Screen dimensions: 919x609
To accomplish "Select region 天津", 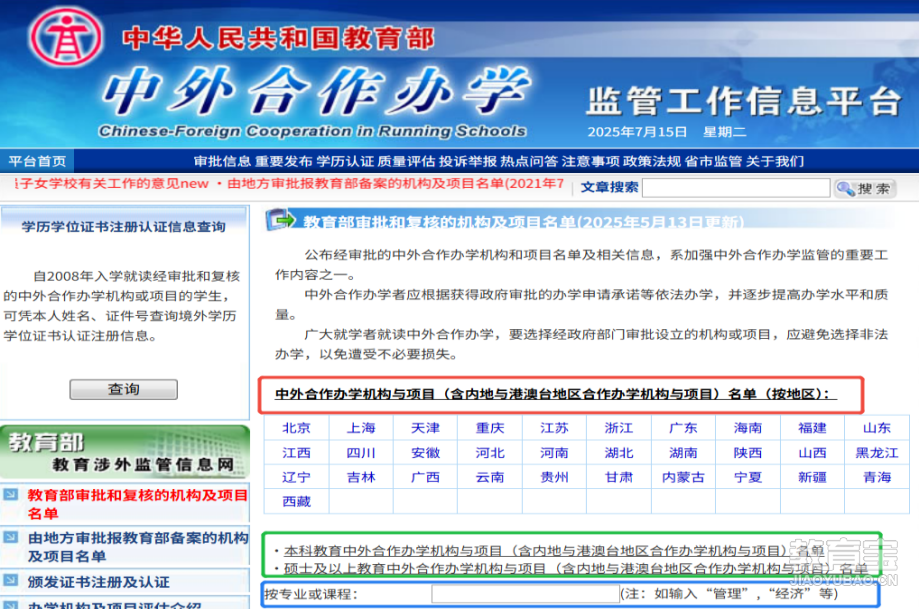I will pos(426,428).
